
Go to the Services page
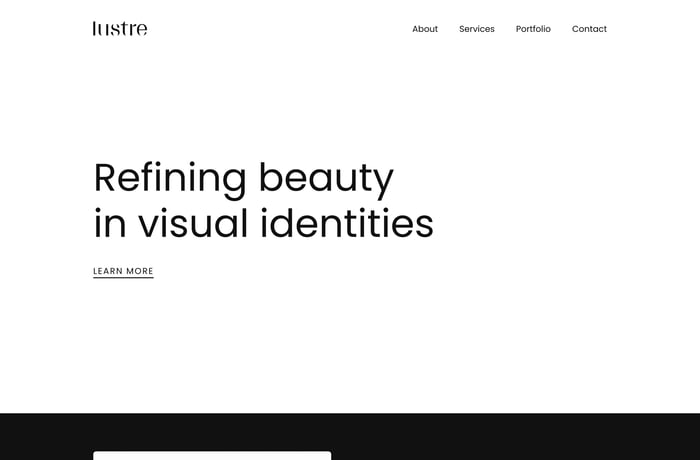click(476, 29)
